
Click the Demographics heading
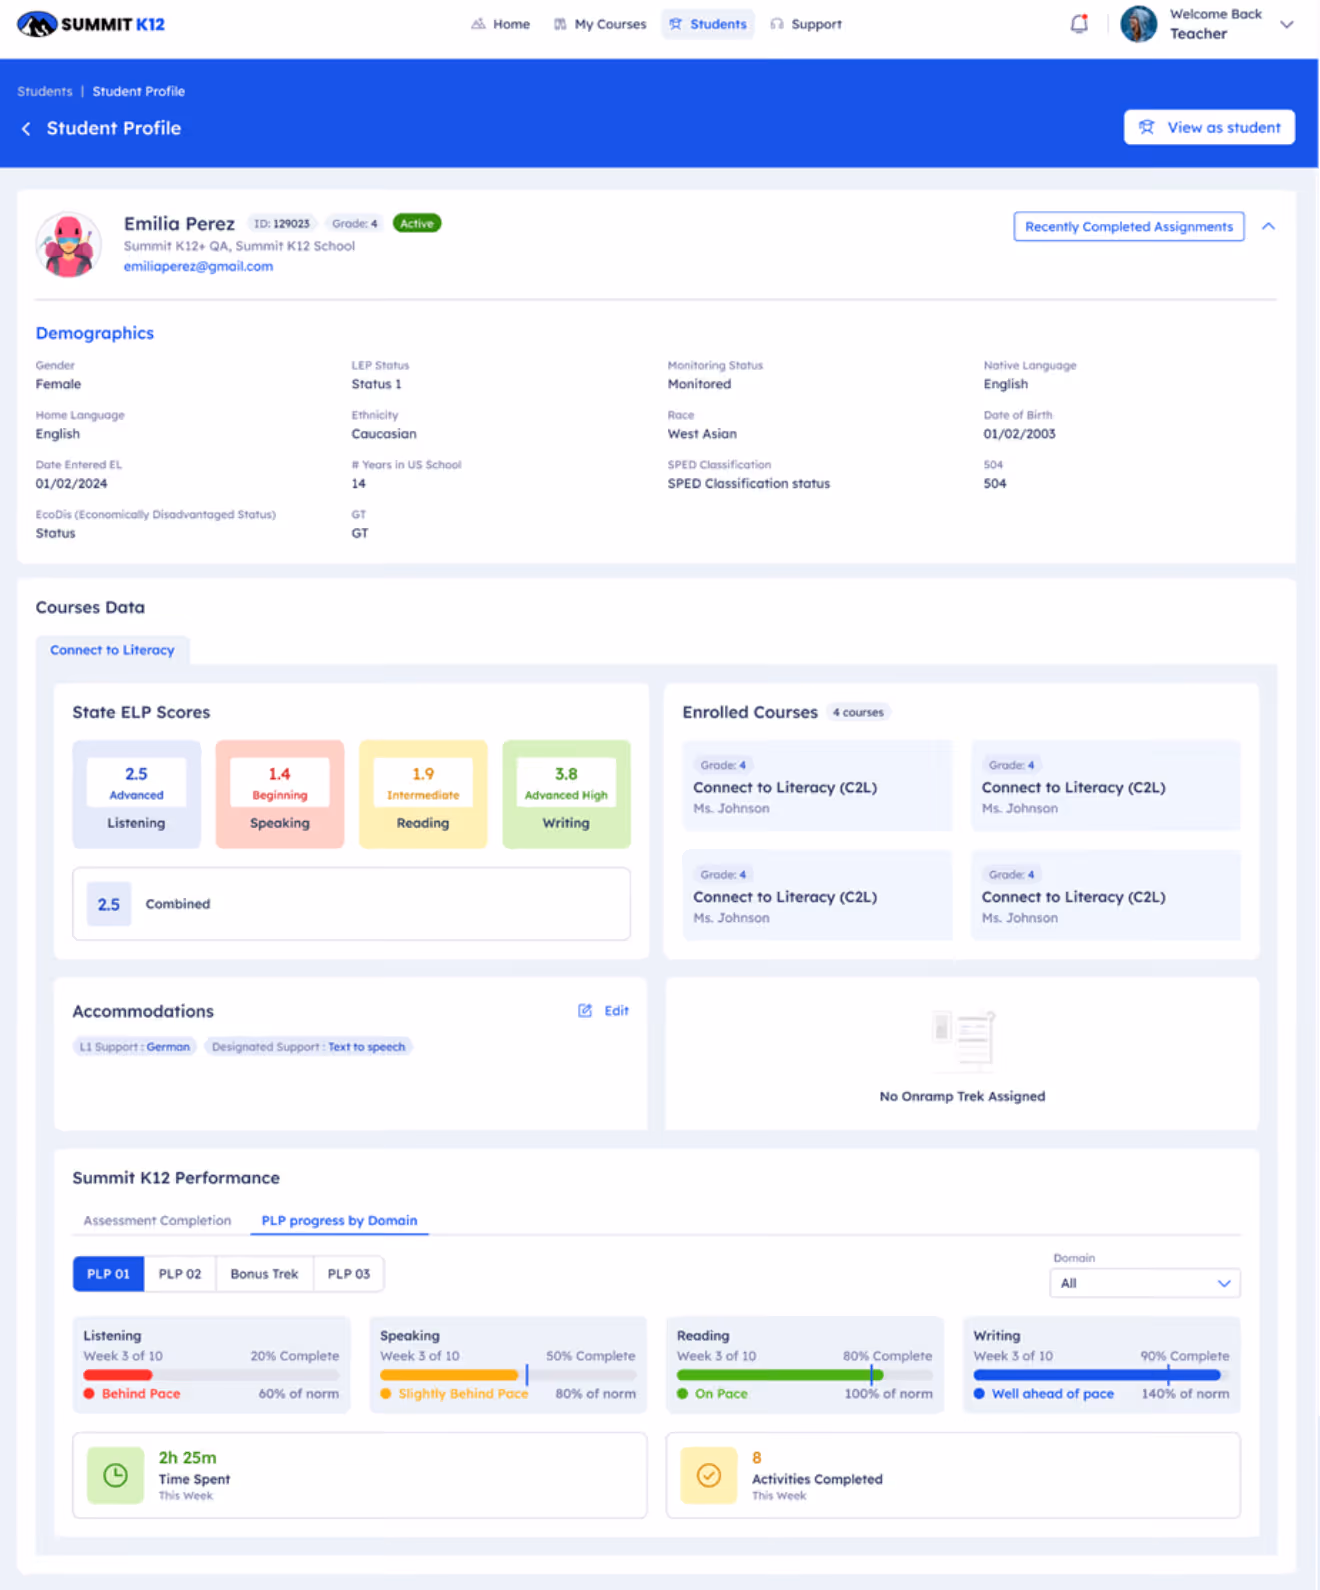pyautogui.click(x=95, y=333)
